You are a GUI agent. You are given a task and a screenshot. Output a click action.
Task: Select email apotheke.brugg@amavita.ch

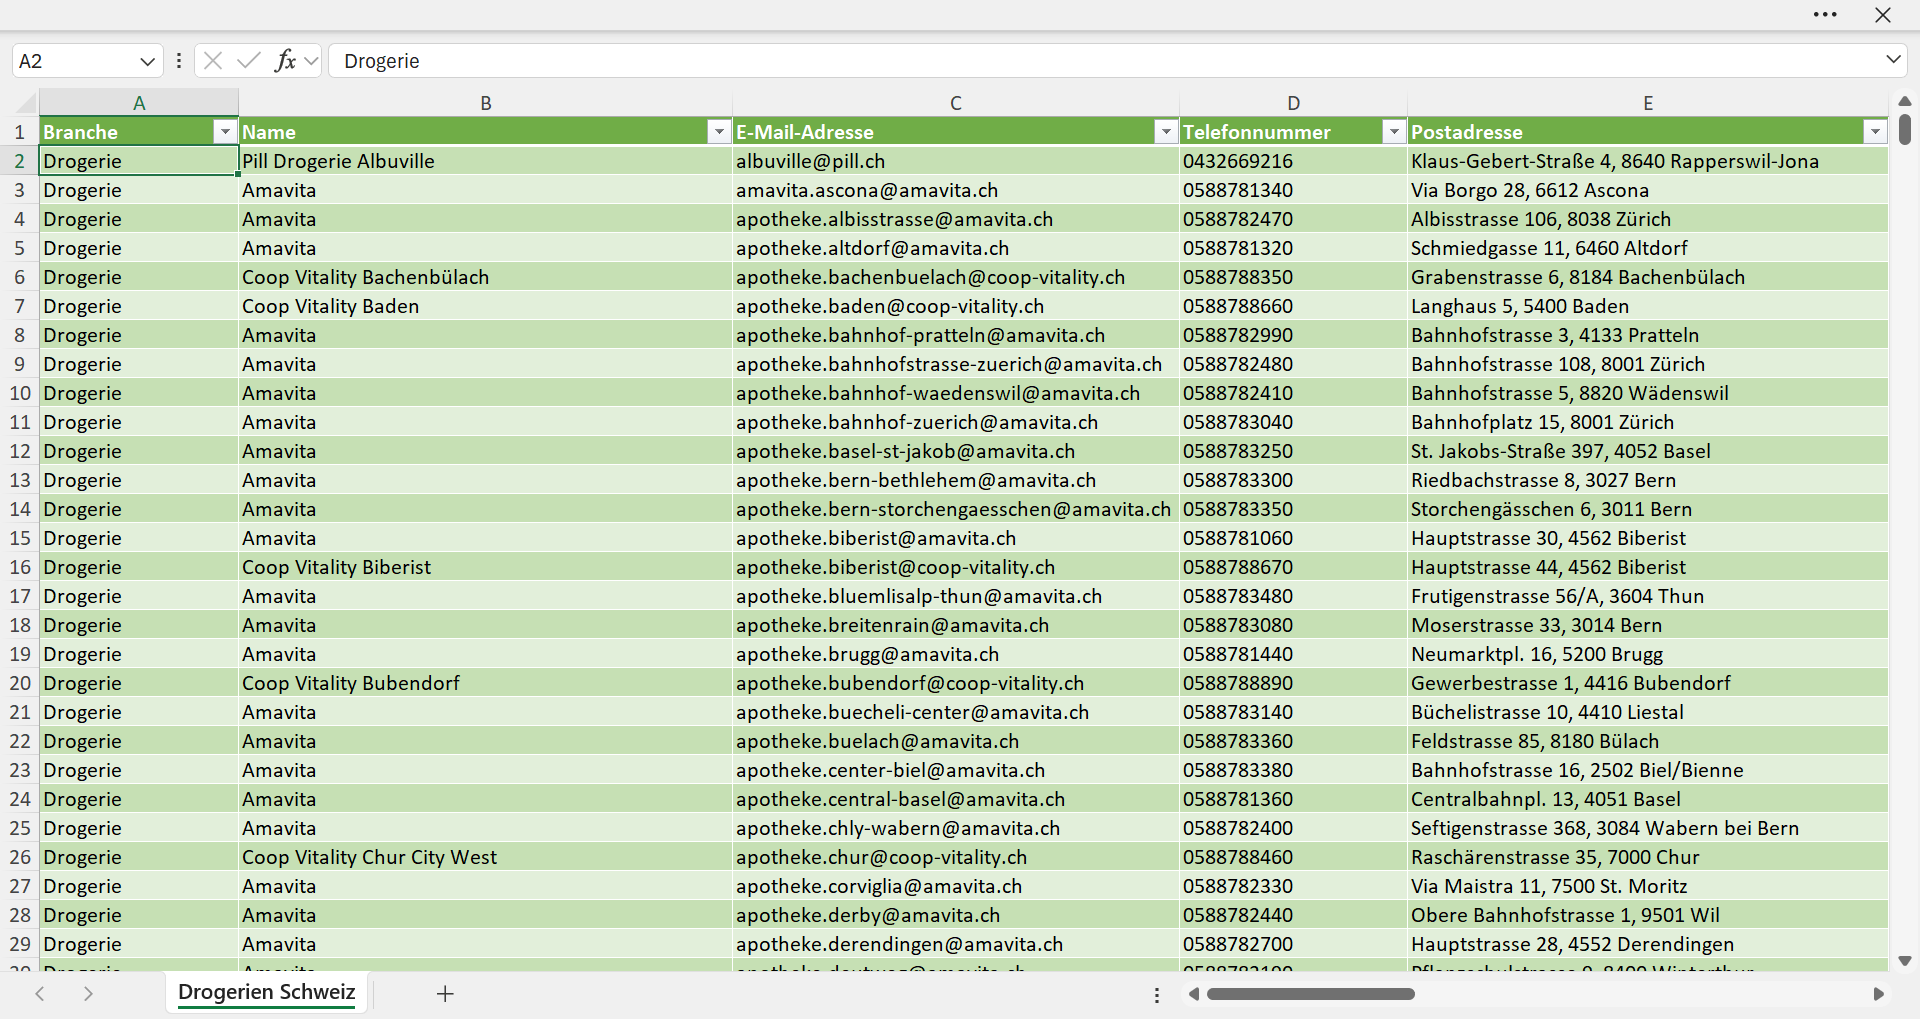tap(956, 654)
